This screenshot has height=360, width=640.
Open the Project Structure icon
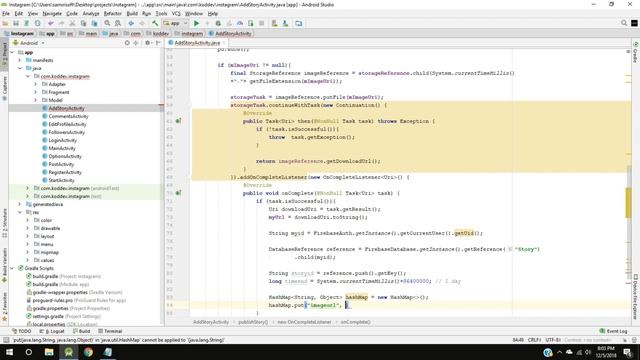click(x=299, y=24)
